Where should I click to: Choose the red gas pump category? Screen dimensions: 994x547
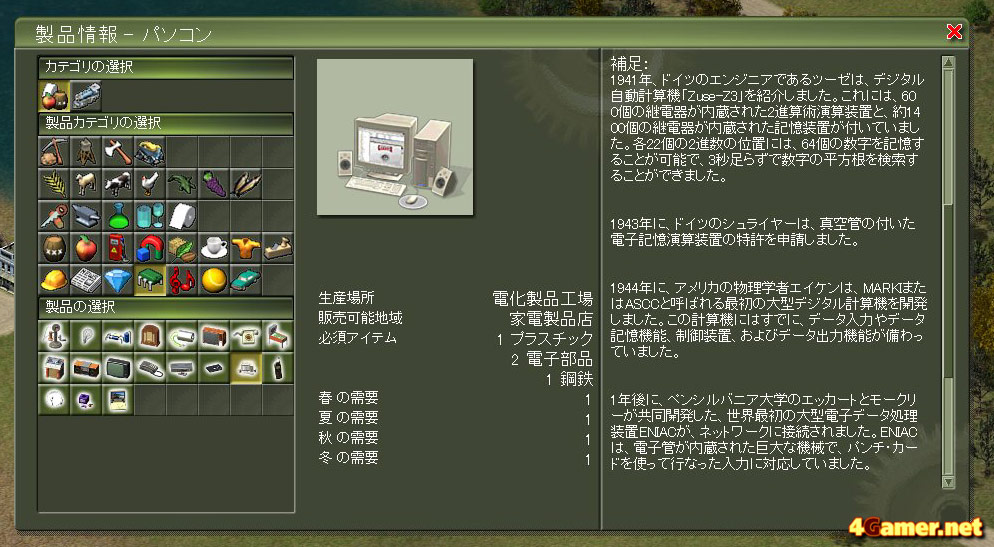pos(118,248)
